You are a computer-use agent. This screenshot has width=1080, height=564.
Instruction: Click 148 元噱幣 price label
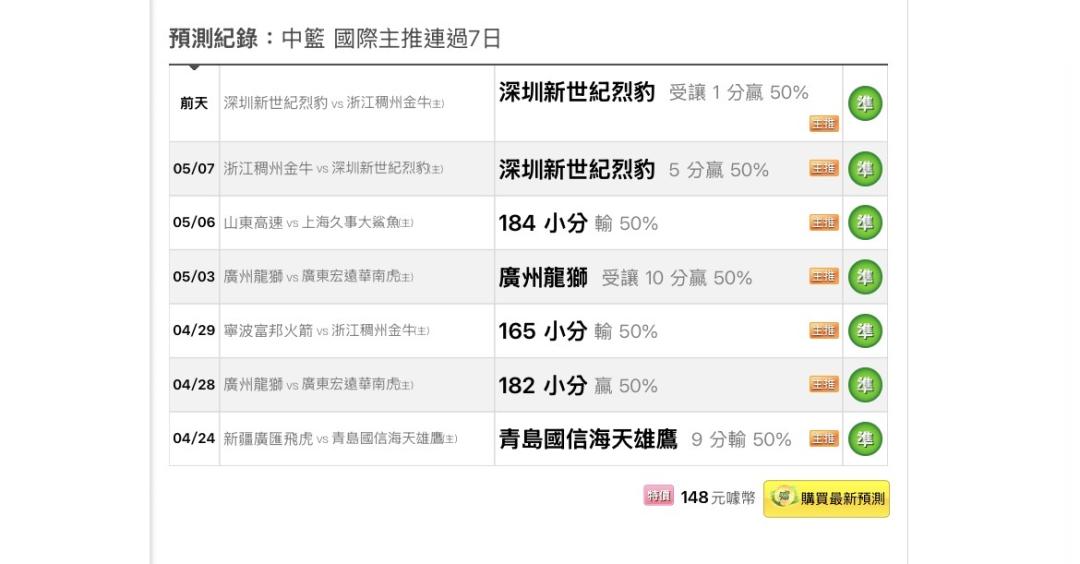(718, 497)
